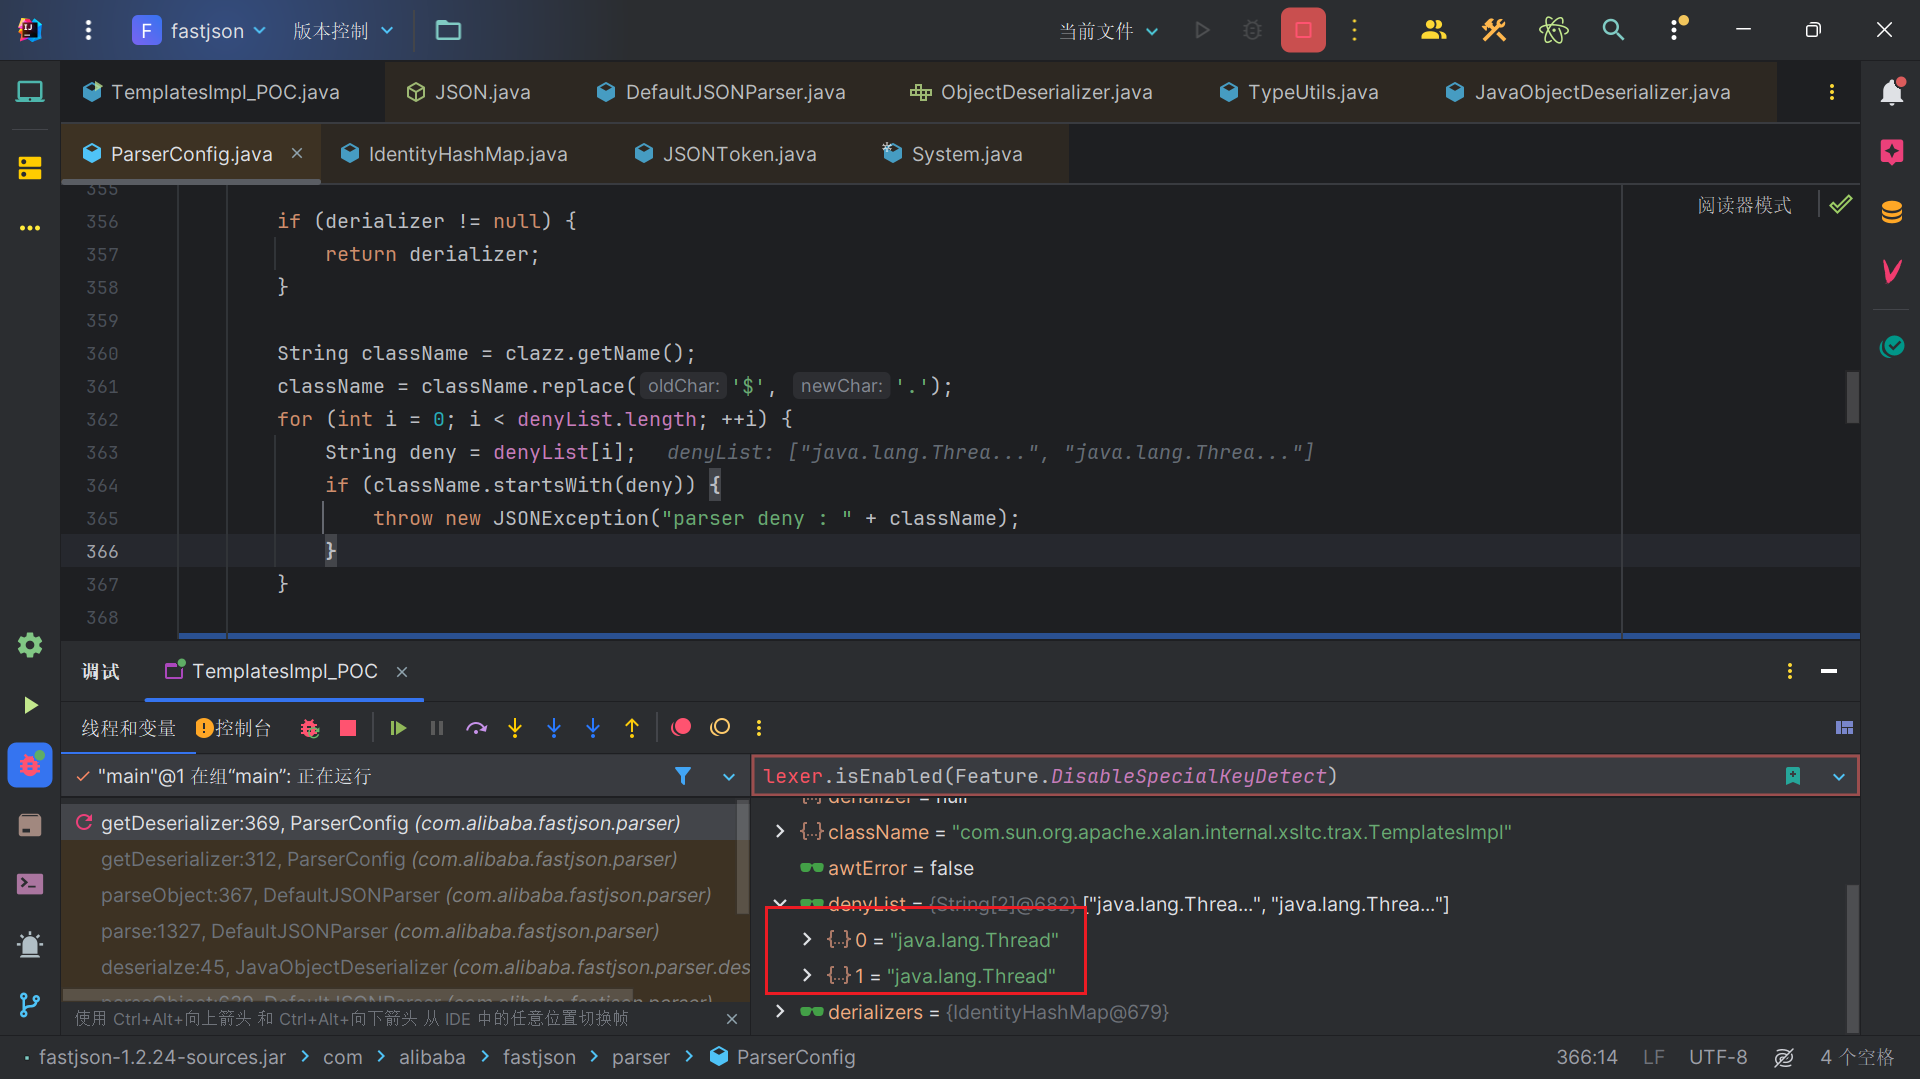
Task: Switch to JSONToken.java tab
Action: pos(726,153)
